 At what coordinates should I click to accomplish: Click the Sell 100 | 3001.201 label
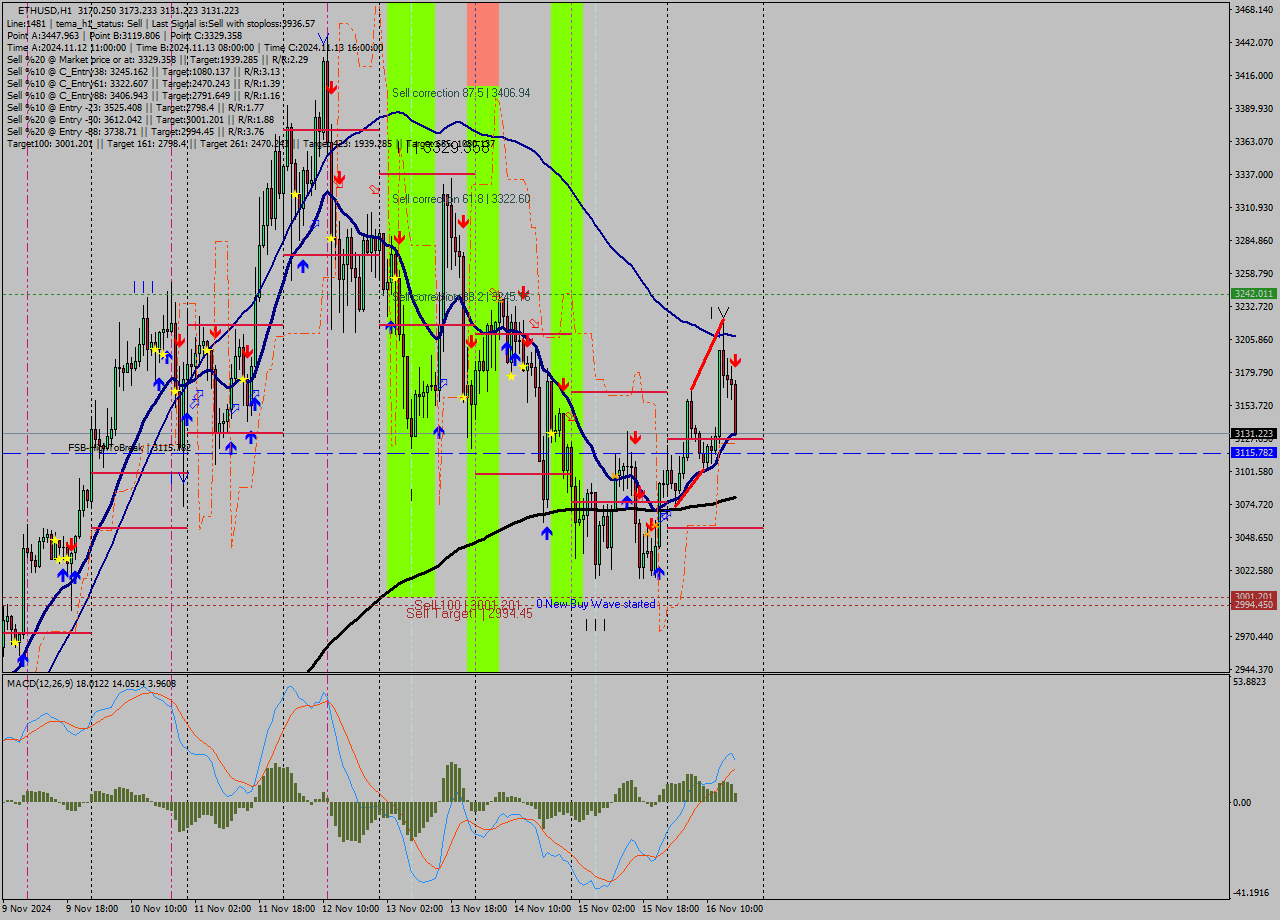click(x=468, y=605)
